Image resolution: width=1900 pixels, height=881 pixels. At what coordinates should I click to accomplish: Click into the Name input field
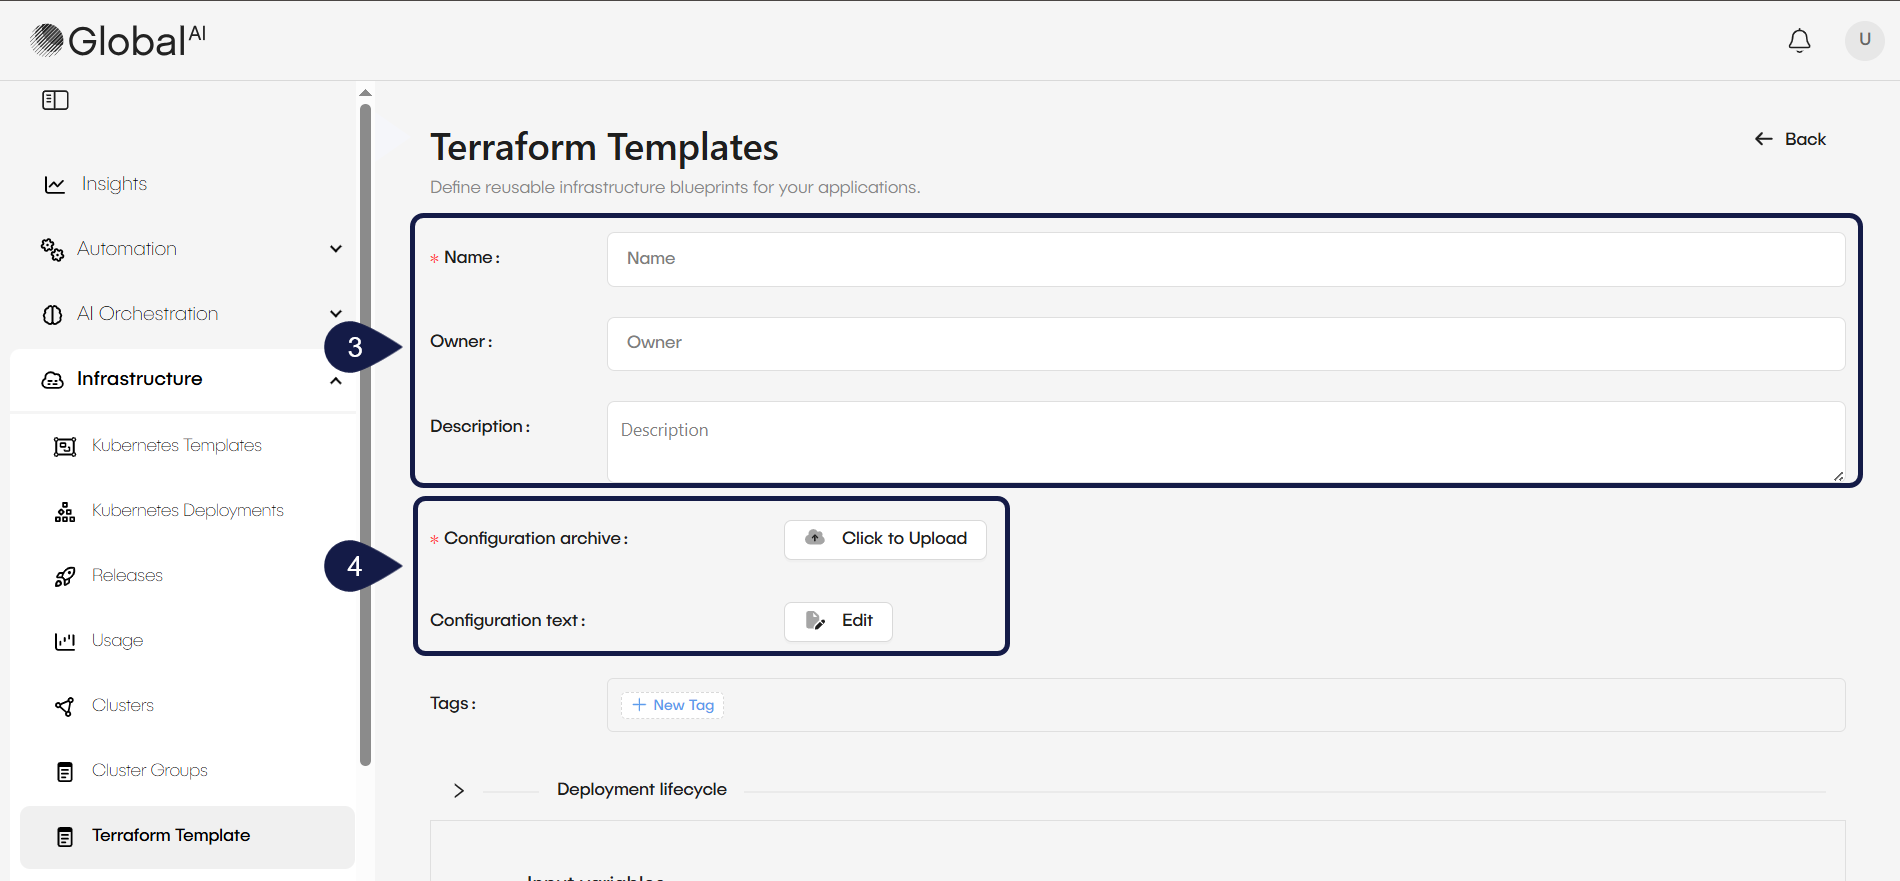click(1225, 259)
